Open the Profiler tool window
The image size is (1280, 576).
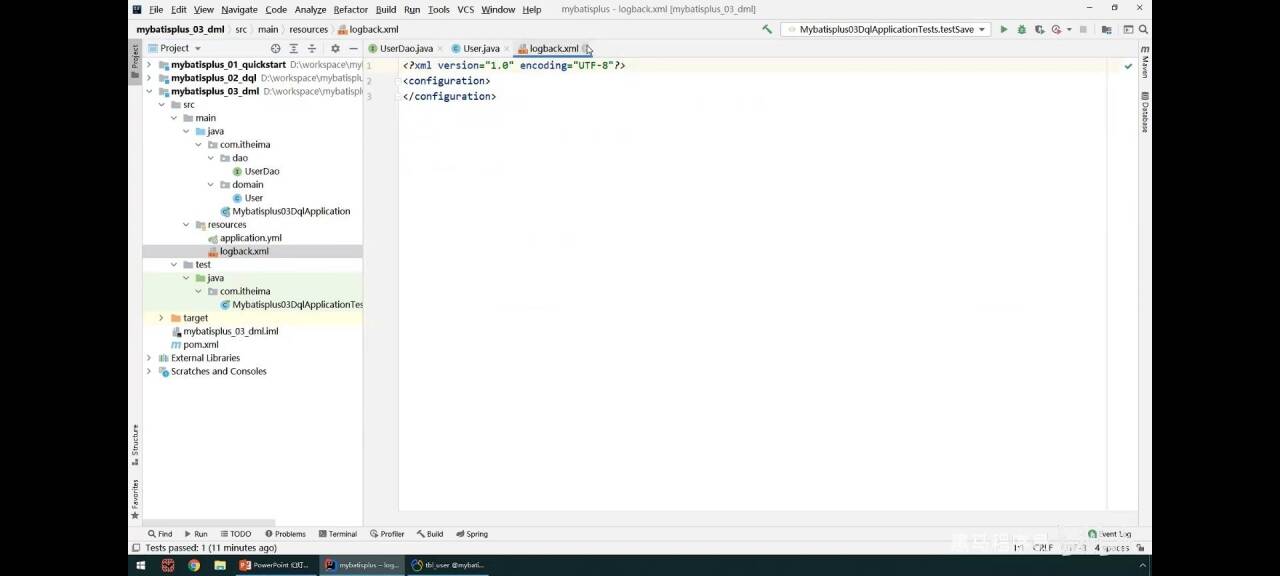click(x=387, y=534)
